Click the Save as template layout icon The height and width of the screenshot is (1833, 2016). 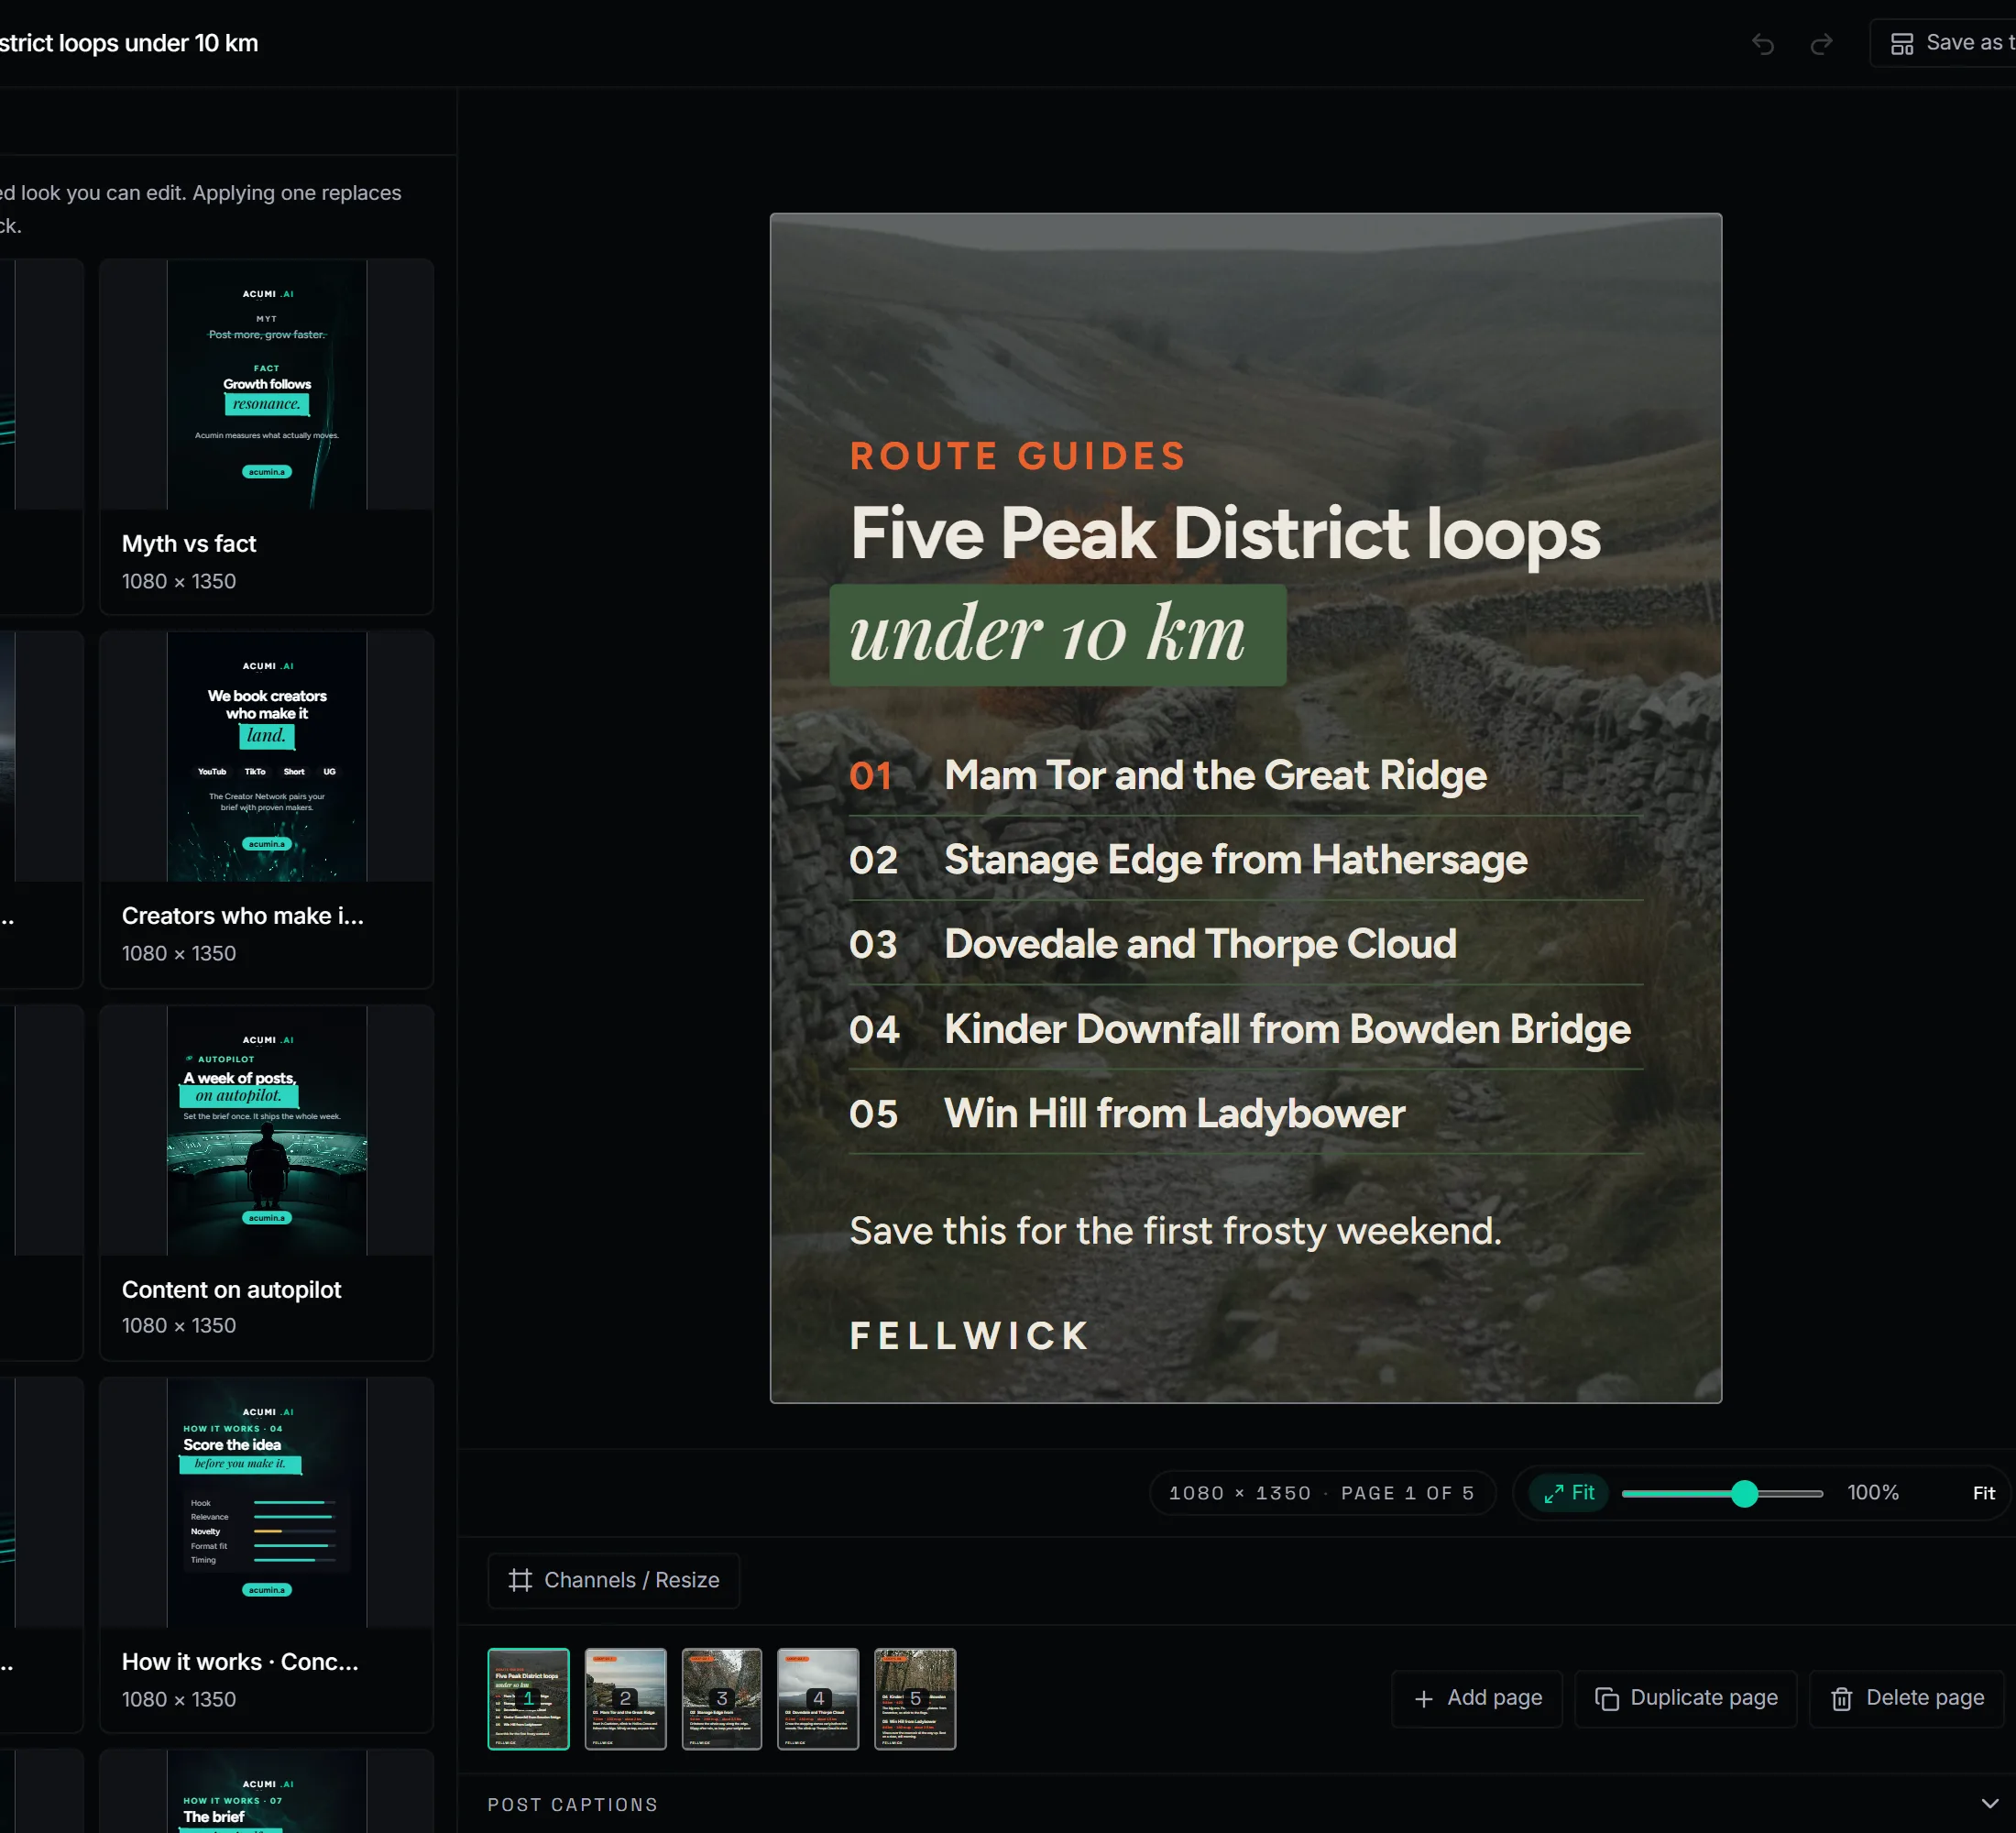coord(1902,44)
